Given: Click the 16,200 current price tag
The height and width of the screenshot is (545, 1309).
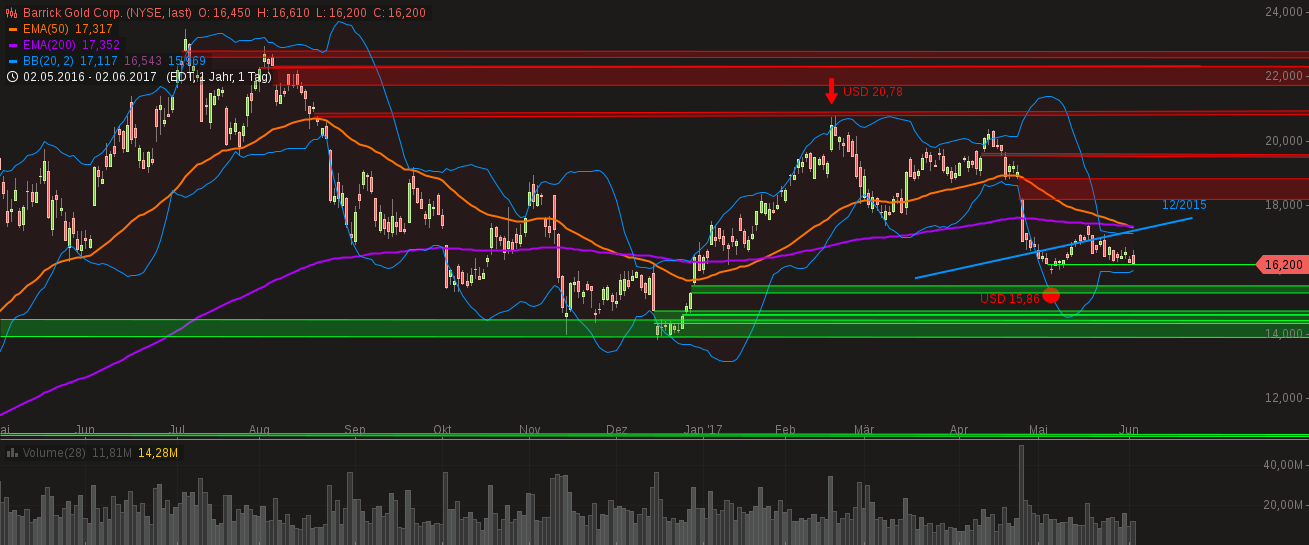Looking at the screenshot, I should click(1282, 265).
